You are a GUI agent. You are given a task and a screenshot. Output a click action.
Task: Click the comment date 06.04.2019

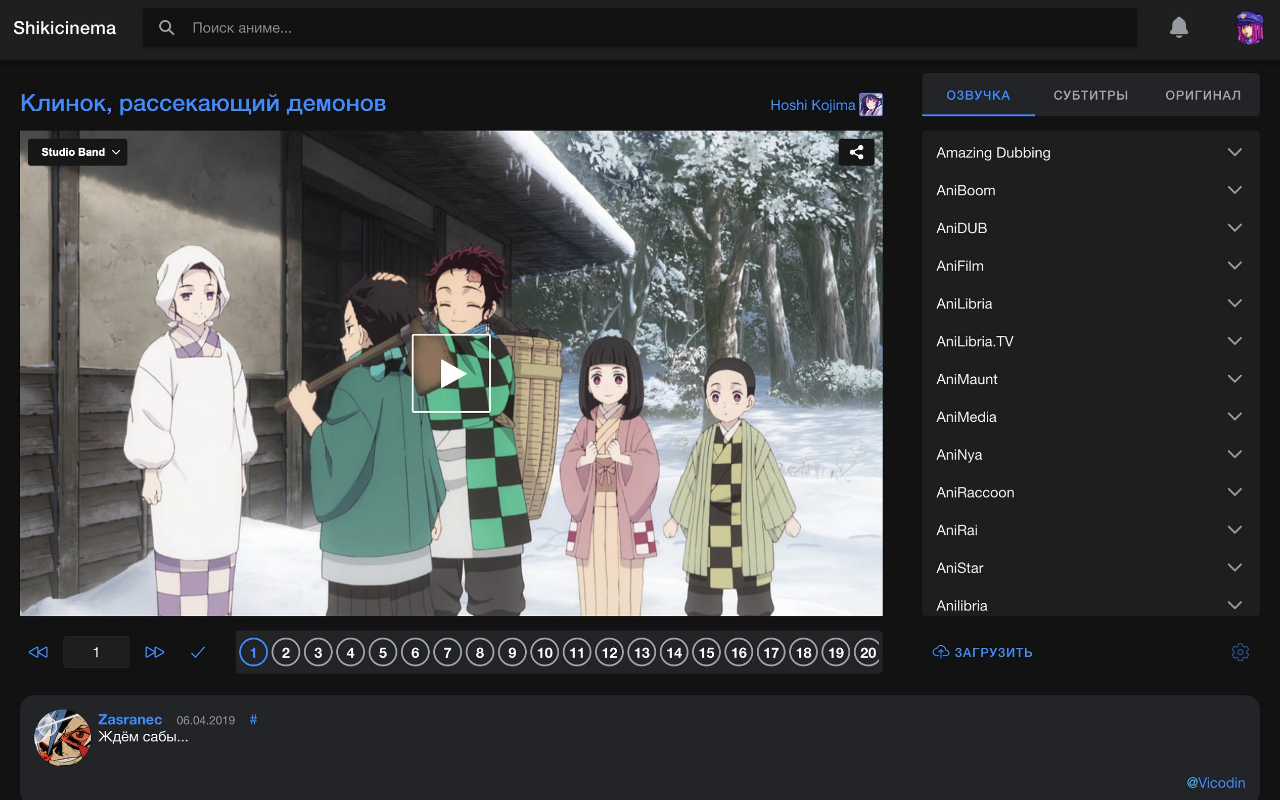(x=206, y=720)
